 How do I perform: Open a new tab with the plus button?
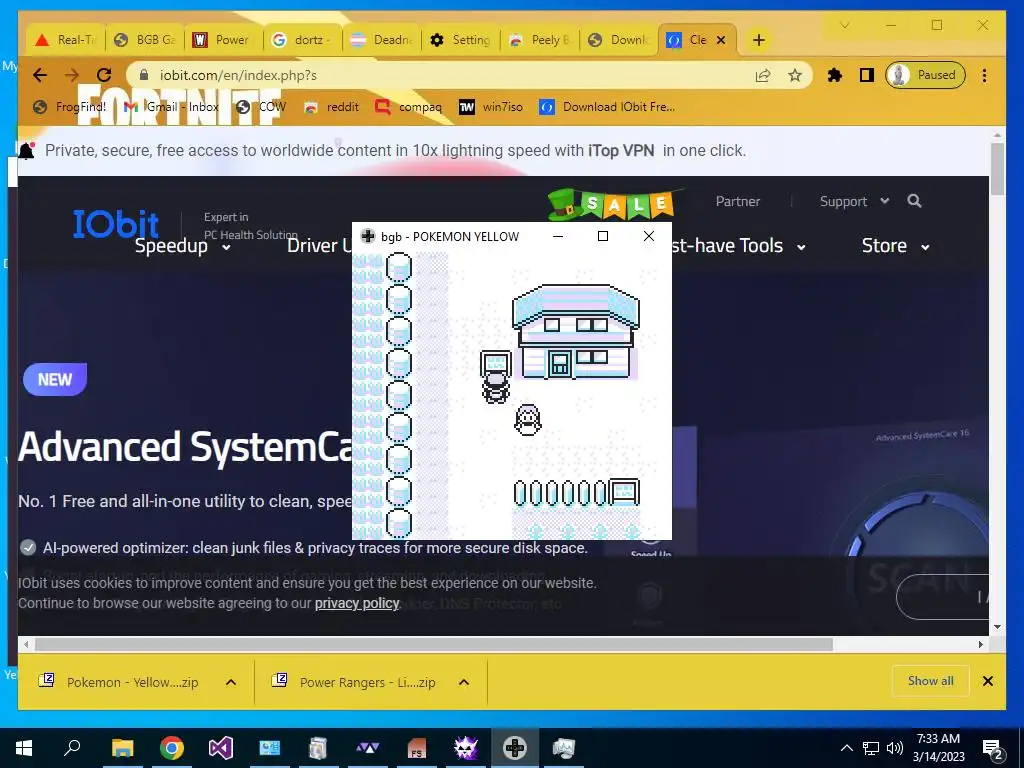pyautogui.click(x=758, y=40)
